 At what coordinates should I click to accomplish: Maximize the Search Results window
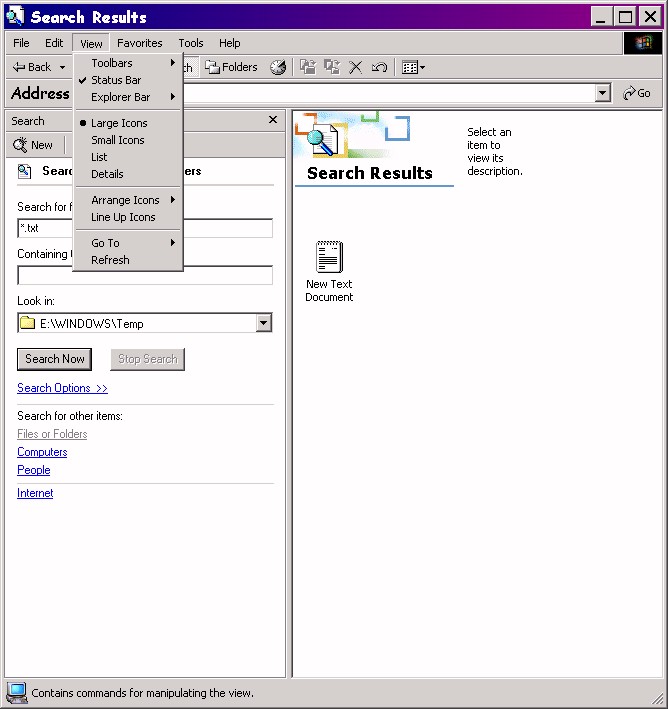click(625, 17)
